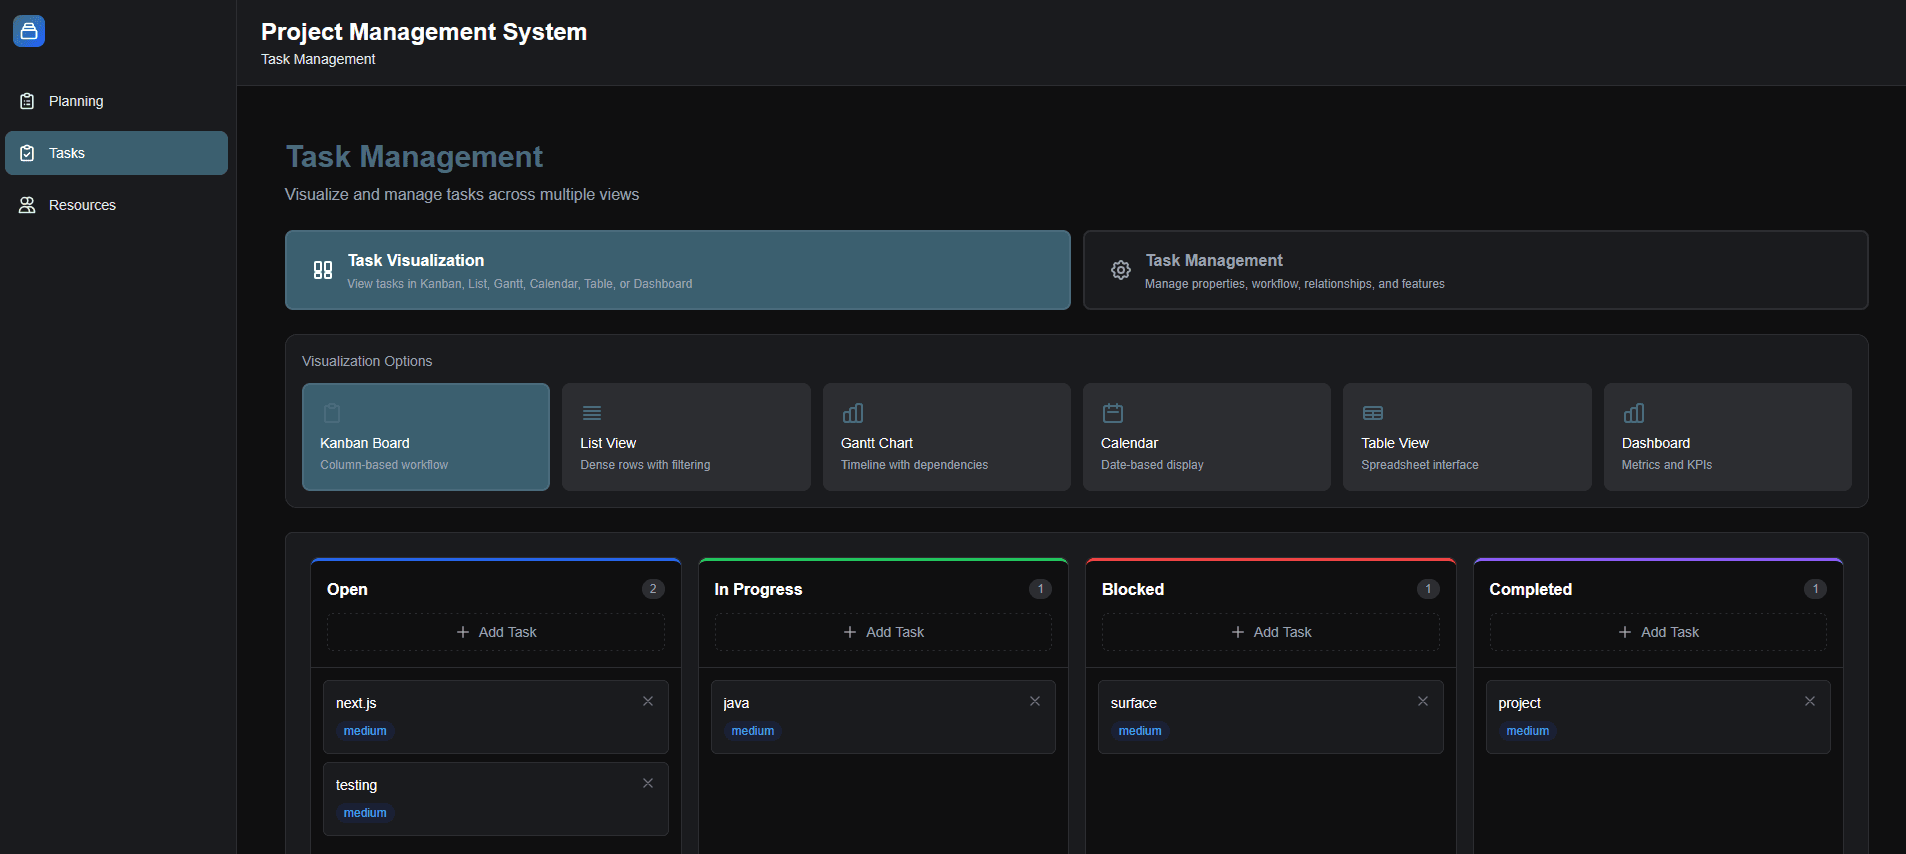The height and width of the screenshot is (854, 1906).
Task: Click the Blocked column count badge
Action: [1428, 589]
